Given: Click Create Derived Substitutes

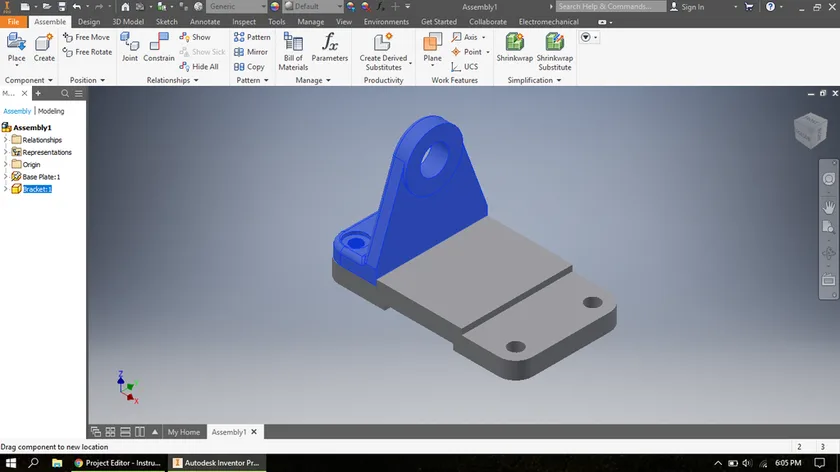Looking at the screenshot, I should pyautogui.click(x=383, y=51).
